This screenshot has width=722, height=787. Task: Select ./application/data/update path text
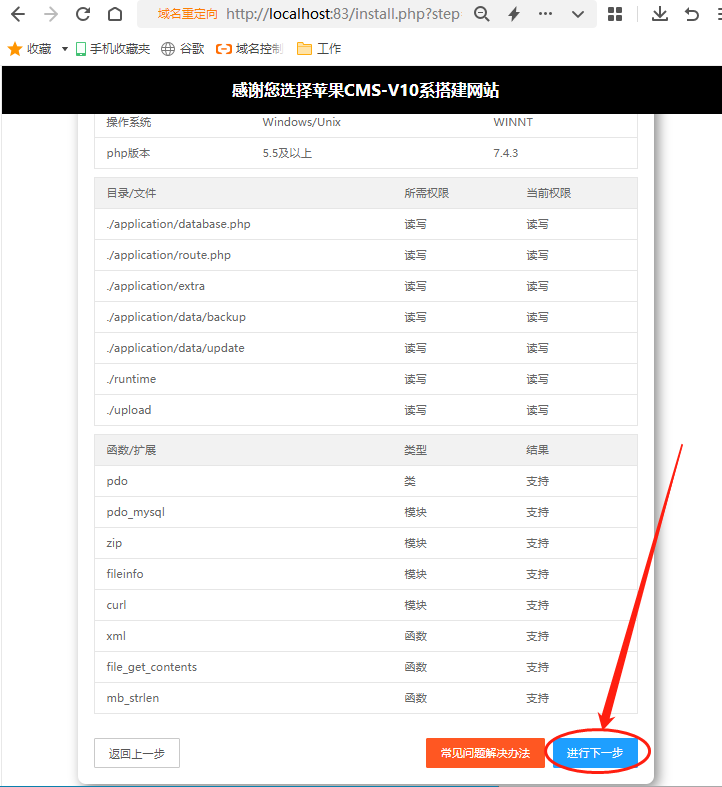coord(175,348)
